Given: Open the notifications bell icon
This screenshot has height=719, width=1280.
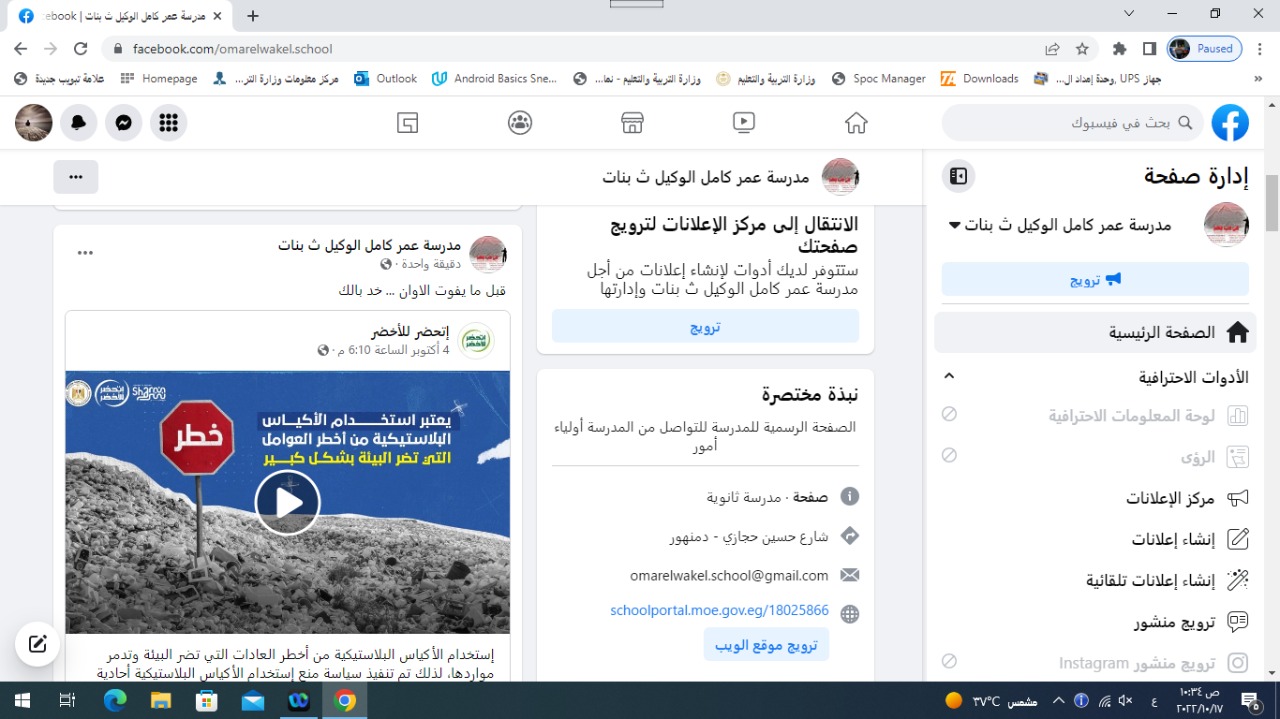Looking at the screenshot, I should [x=78, y=122].
